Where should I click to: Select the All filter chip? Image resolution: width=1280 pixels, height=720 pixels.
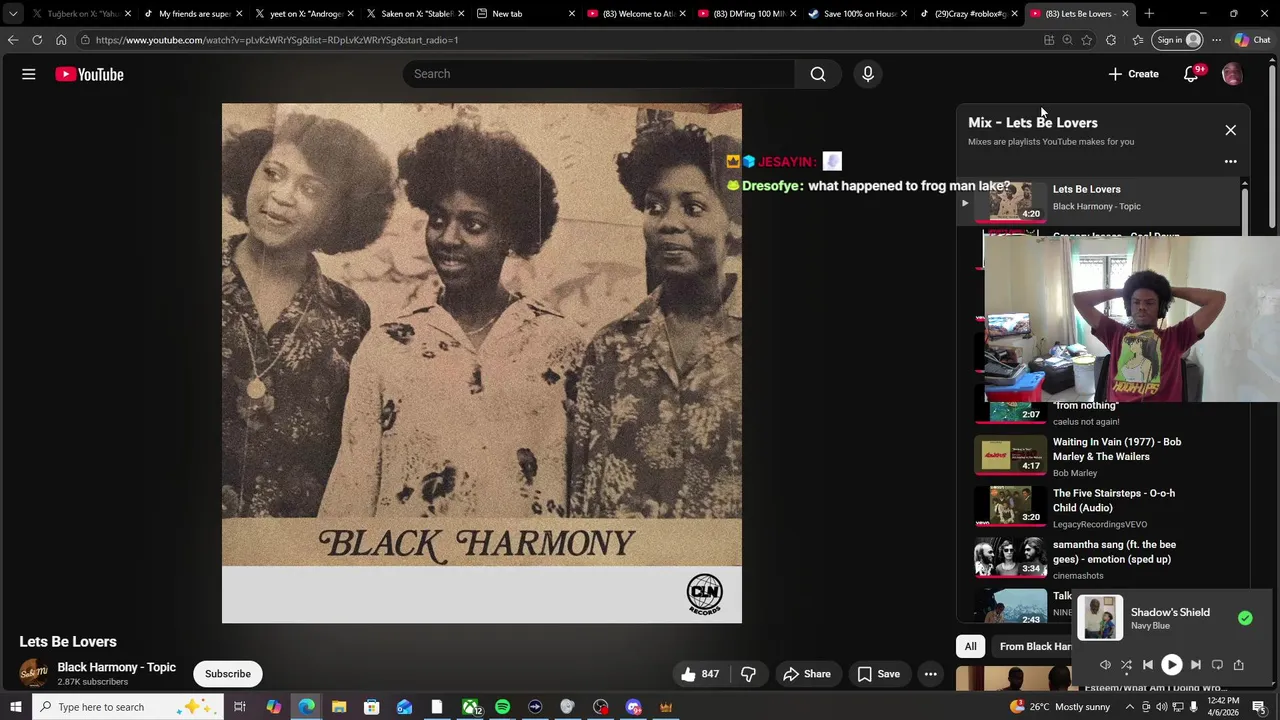pos(970,646)
